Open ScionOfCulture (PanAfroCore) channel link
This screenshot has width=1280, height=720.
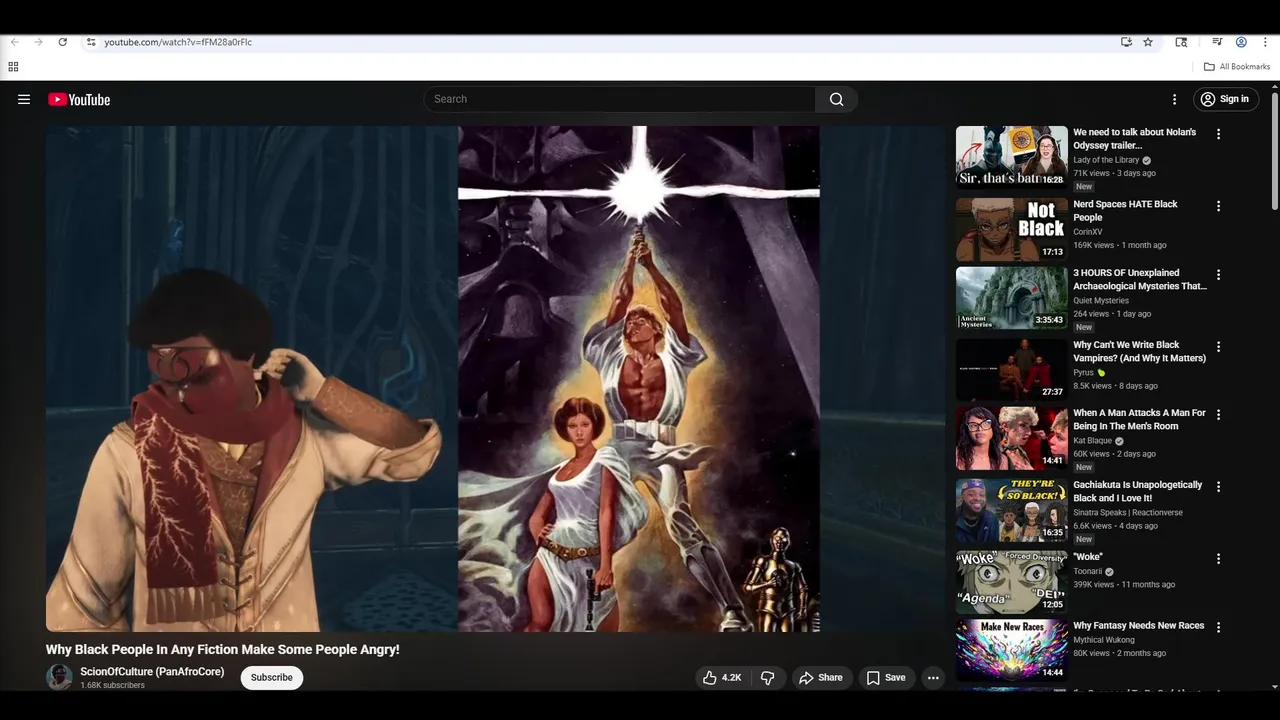point(152,672)
